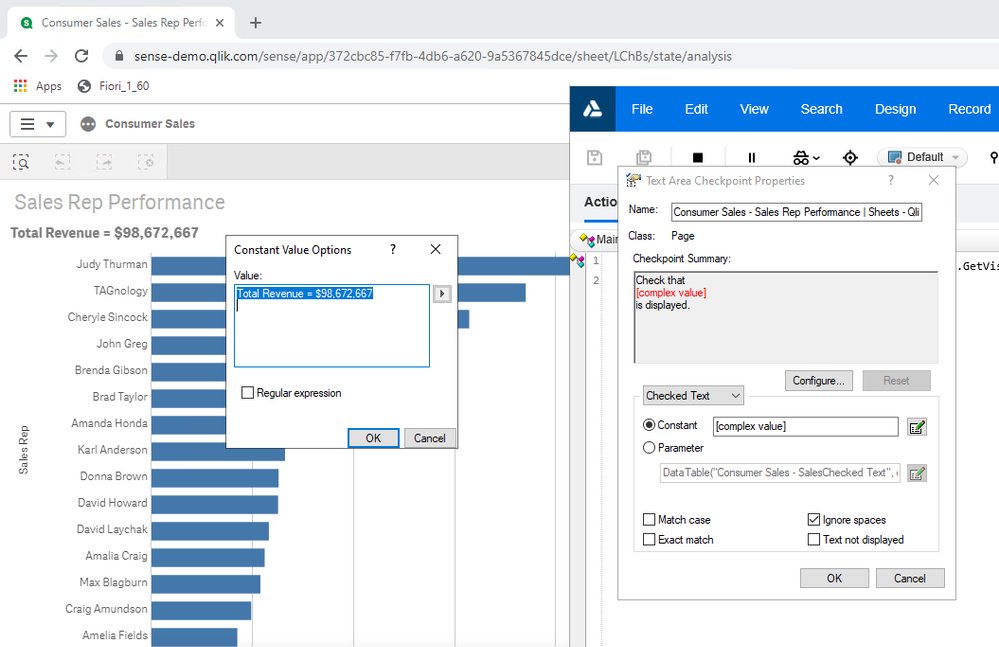Open the Qlik navigation hamburger menu
This screenshot has height=647, width=999.
pos(38,124)
